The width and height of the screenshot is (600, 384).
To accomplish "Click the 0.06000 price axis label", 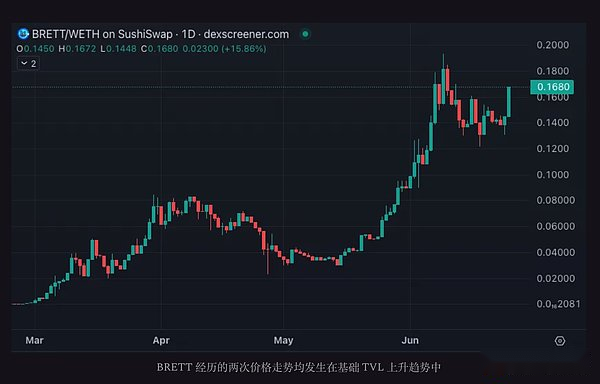I will [556, 226].
